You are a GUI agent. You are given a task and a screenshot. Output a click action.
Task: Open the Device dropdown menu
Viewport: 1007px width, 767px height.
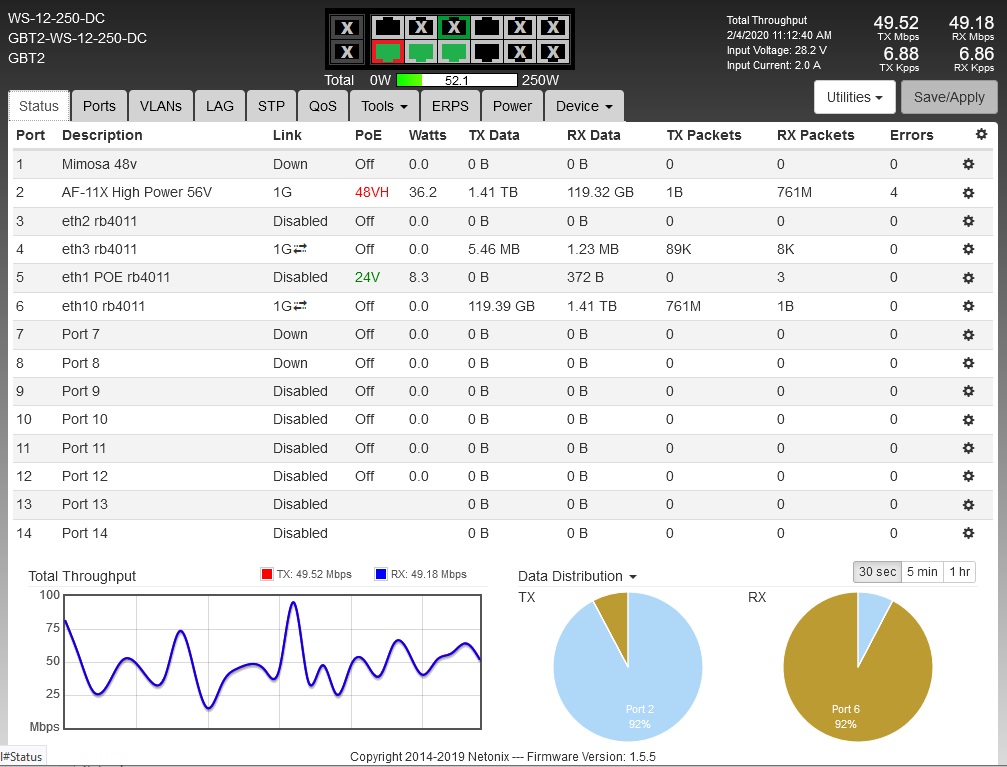pos(584,106)
